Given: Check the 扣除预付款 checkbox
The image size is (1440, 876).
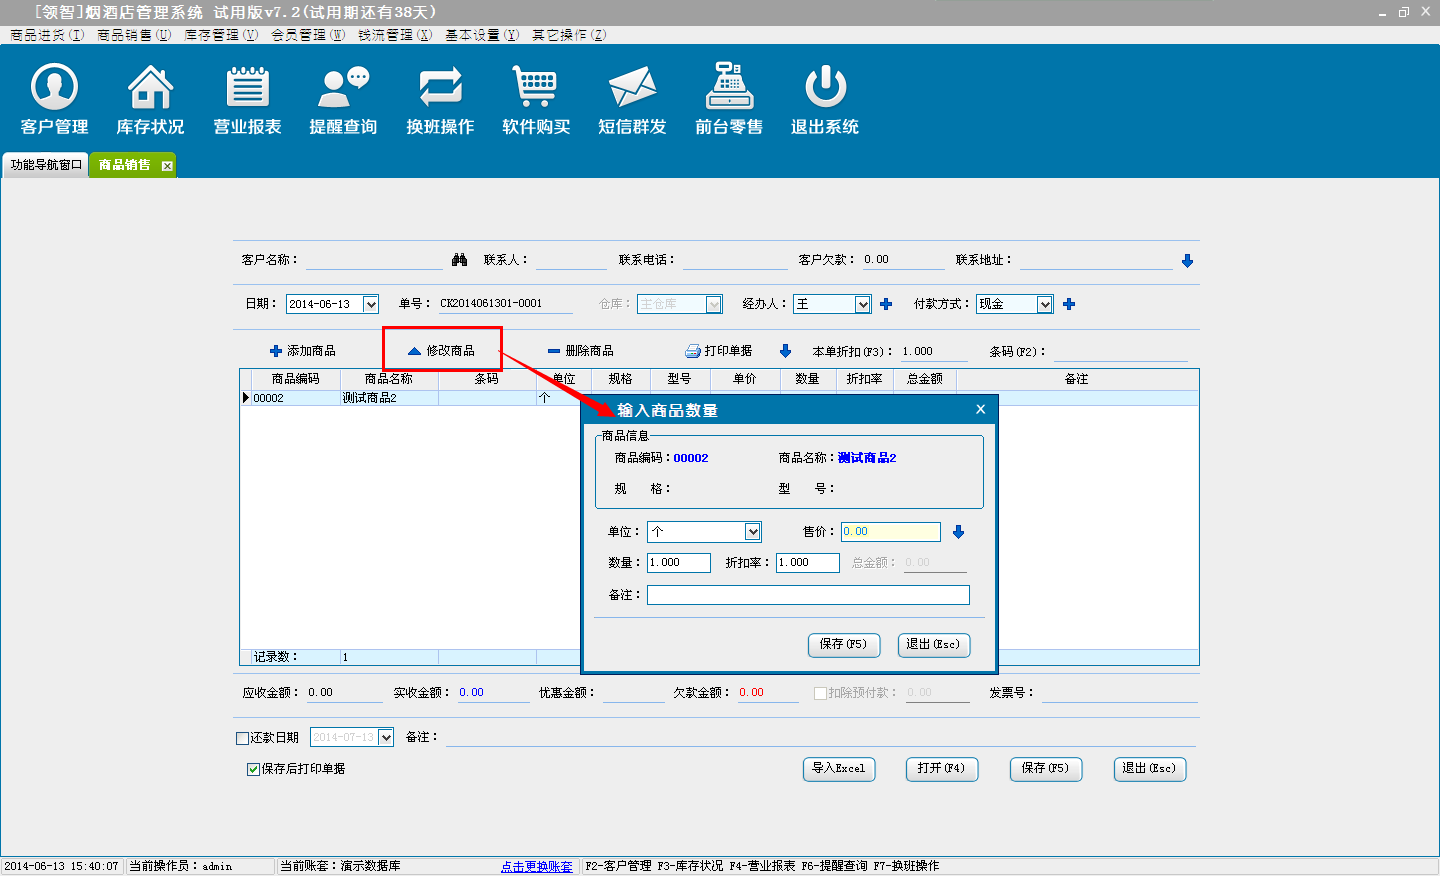Looking at the screenshot, I should pos(820,693).
